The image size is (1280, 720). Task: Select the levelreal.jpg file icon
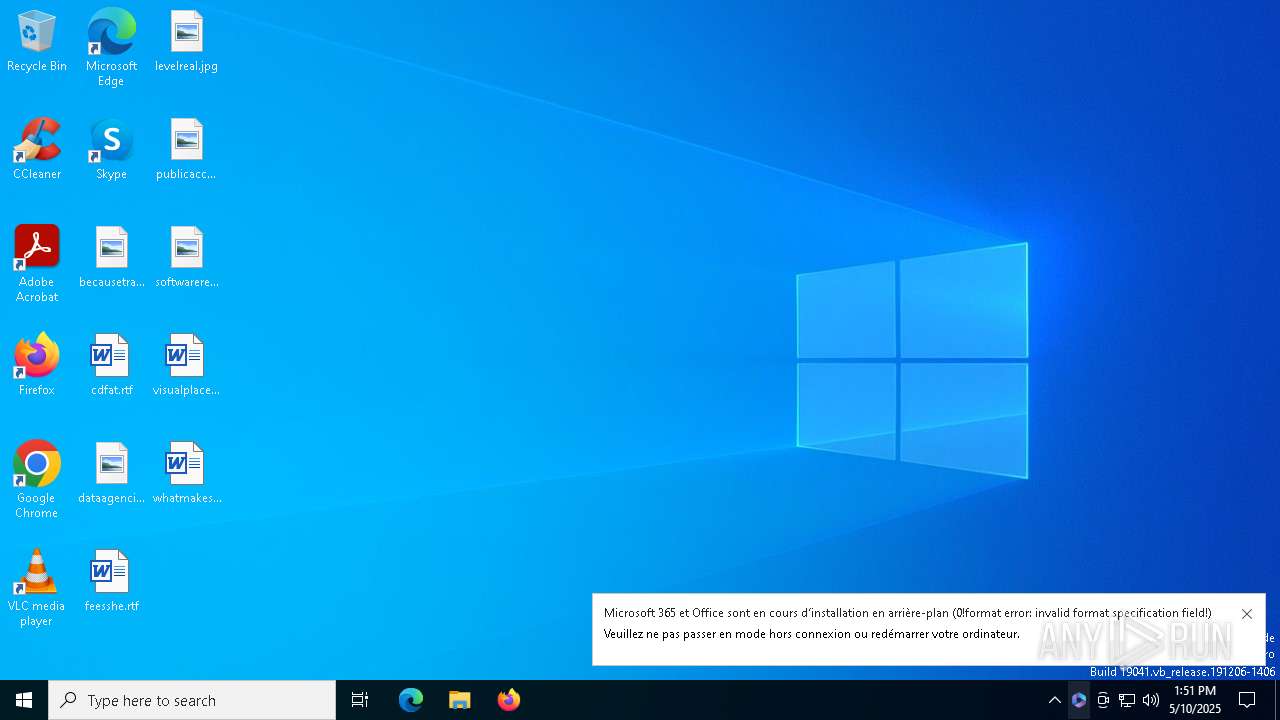coord(186,42)
